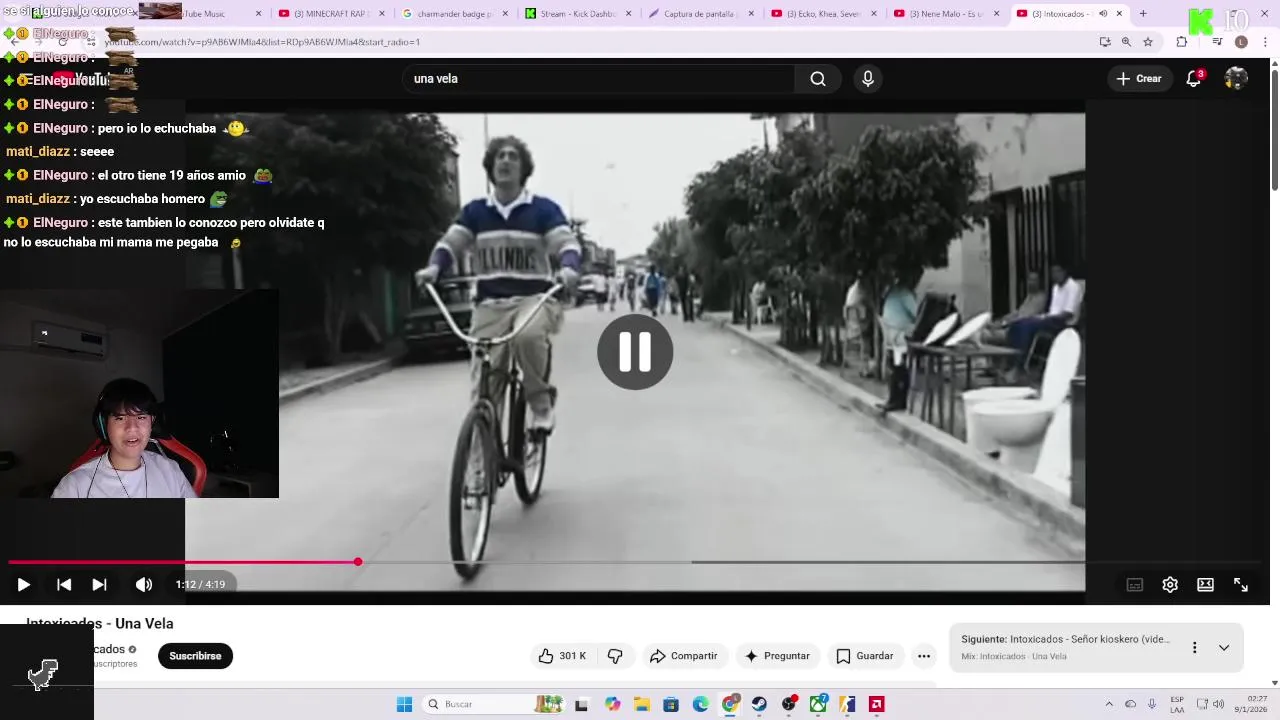Switch to Chrome in the taskbar
1280x720 pixels.
[730, 704]
